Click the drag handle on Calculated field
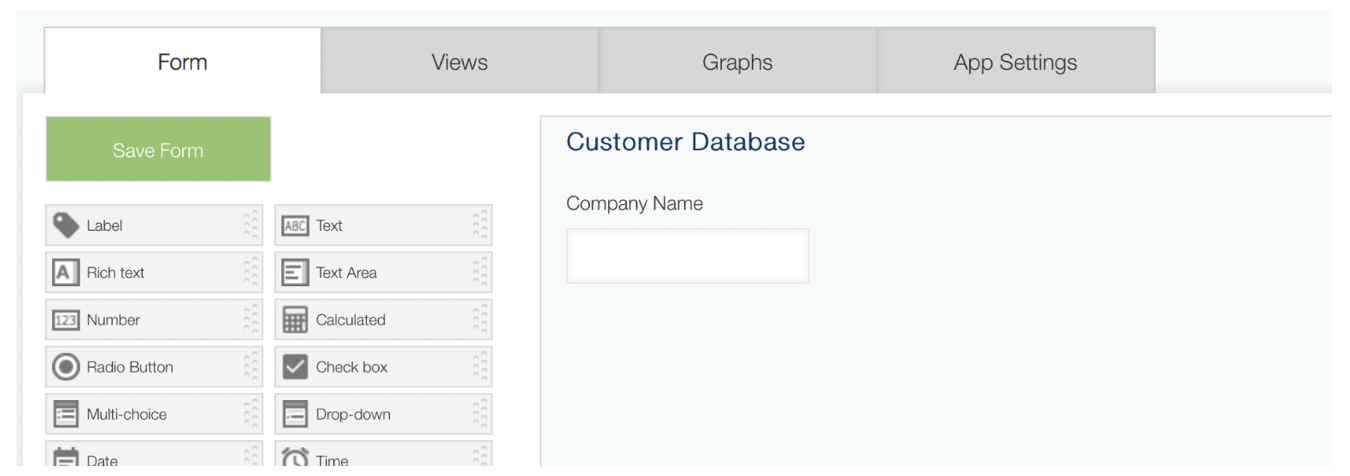This screenshot has height=476, width=1350. click(481, 320)
